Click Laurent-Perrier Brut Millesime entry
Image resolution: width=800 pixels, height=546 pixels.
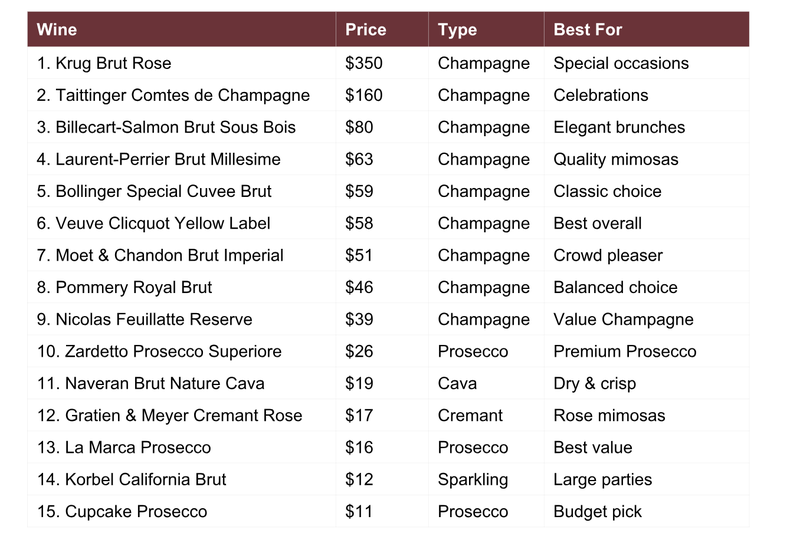click(158, 159)
